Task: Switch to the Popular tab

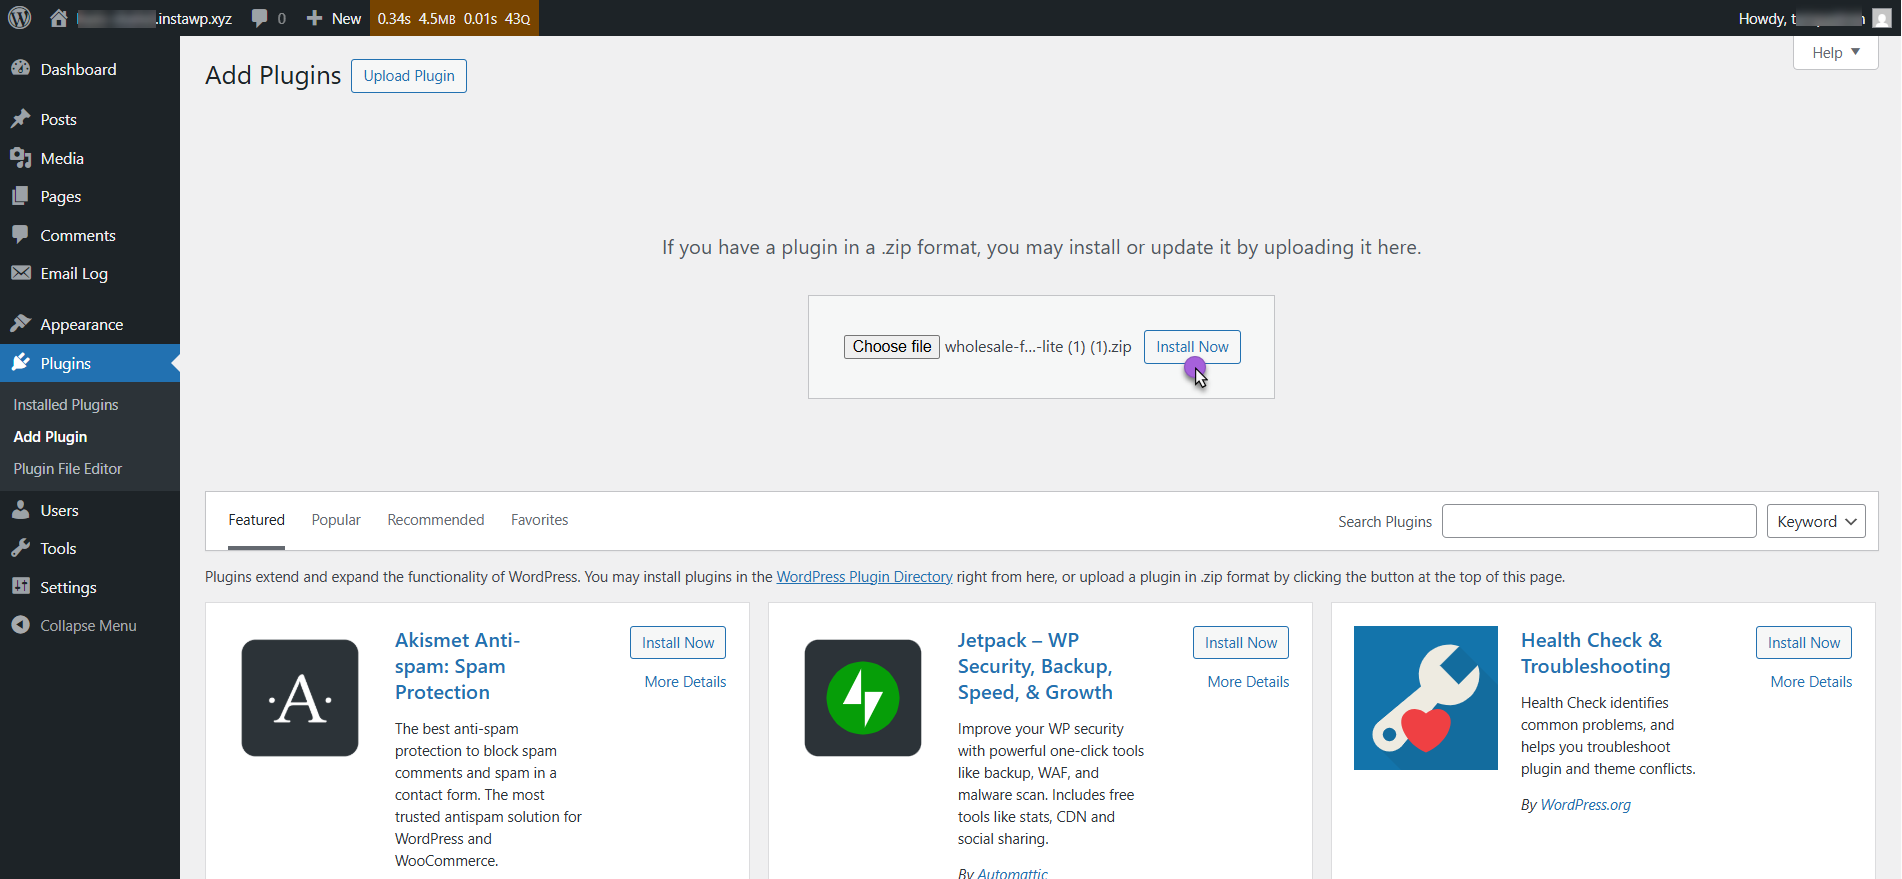Action: click(336, 520)
